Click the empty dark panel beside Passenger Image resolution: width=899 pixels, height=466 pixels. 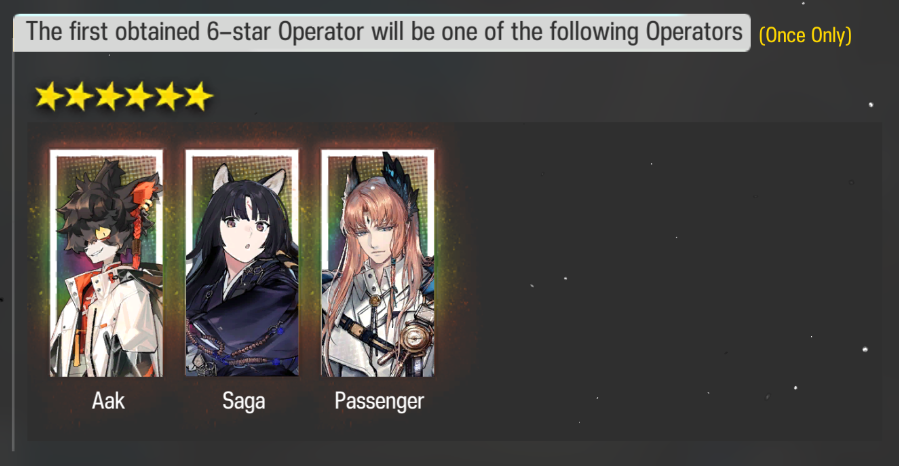665,281
